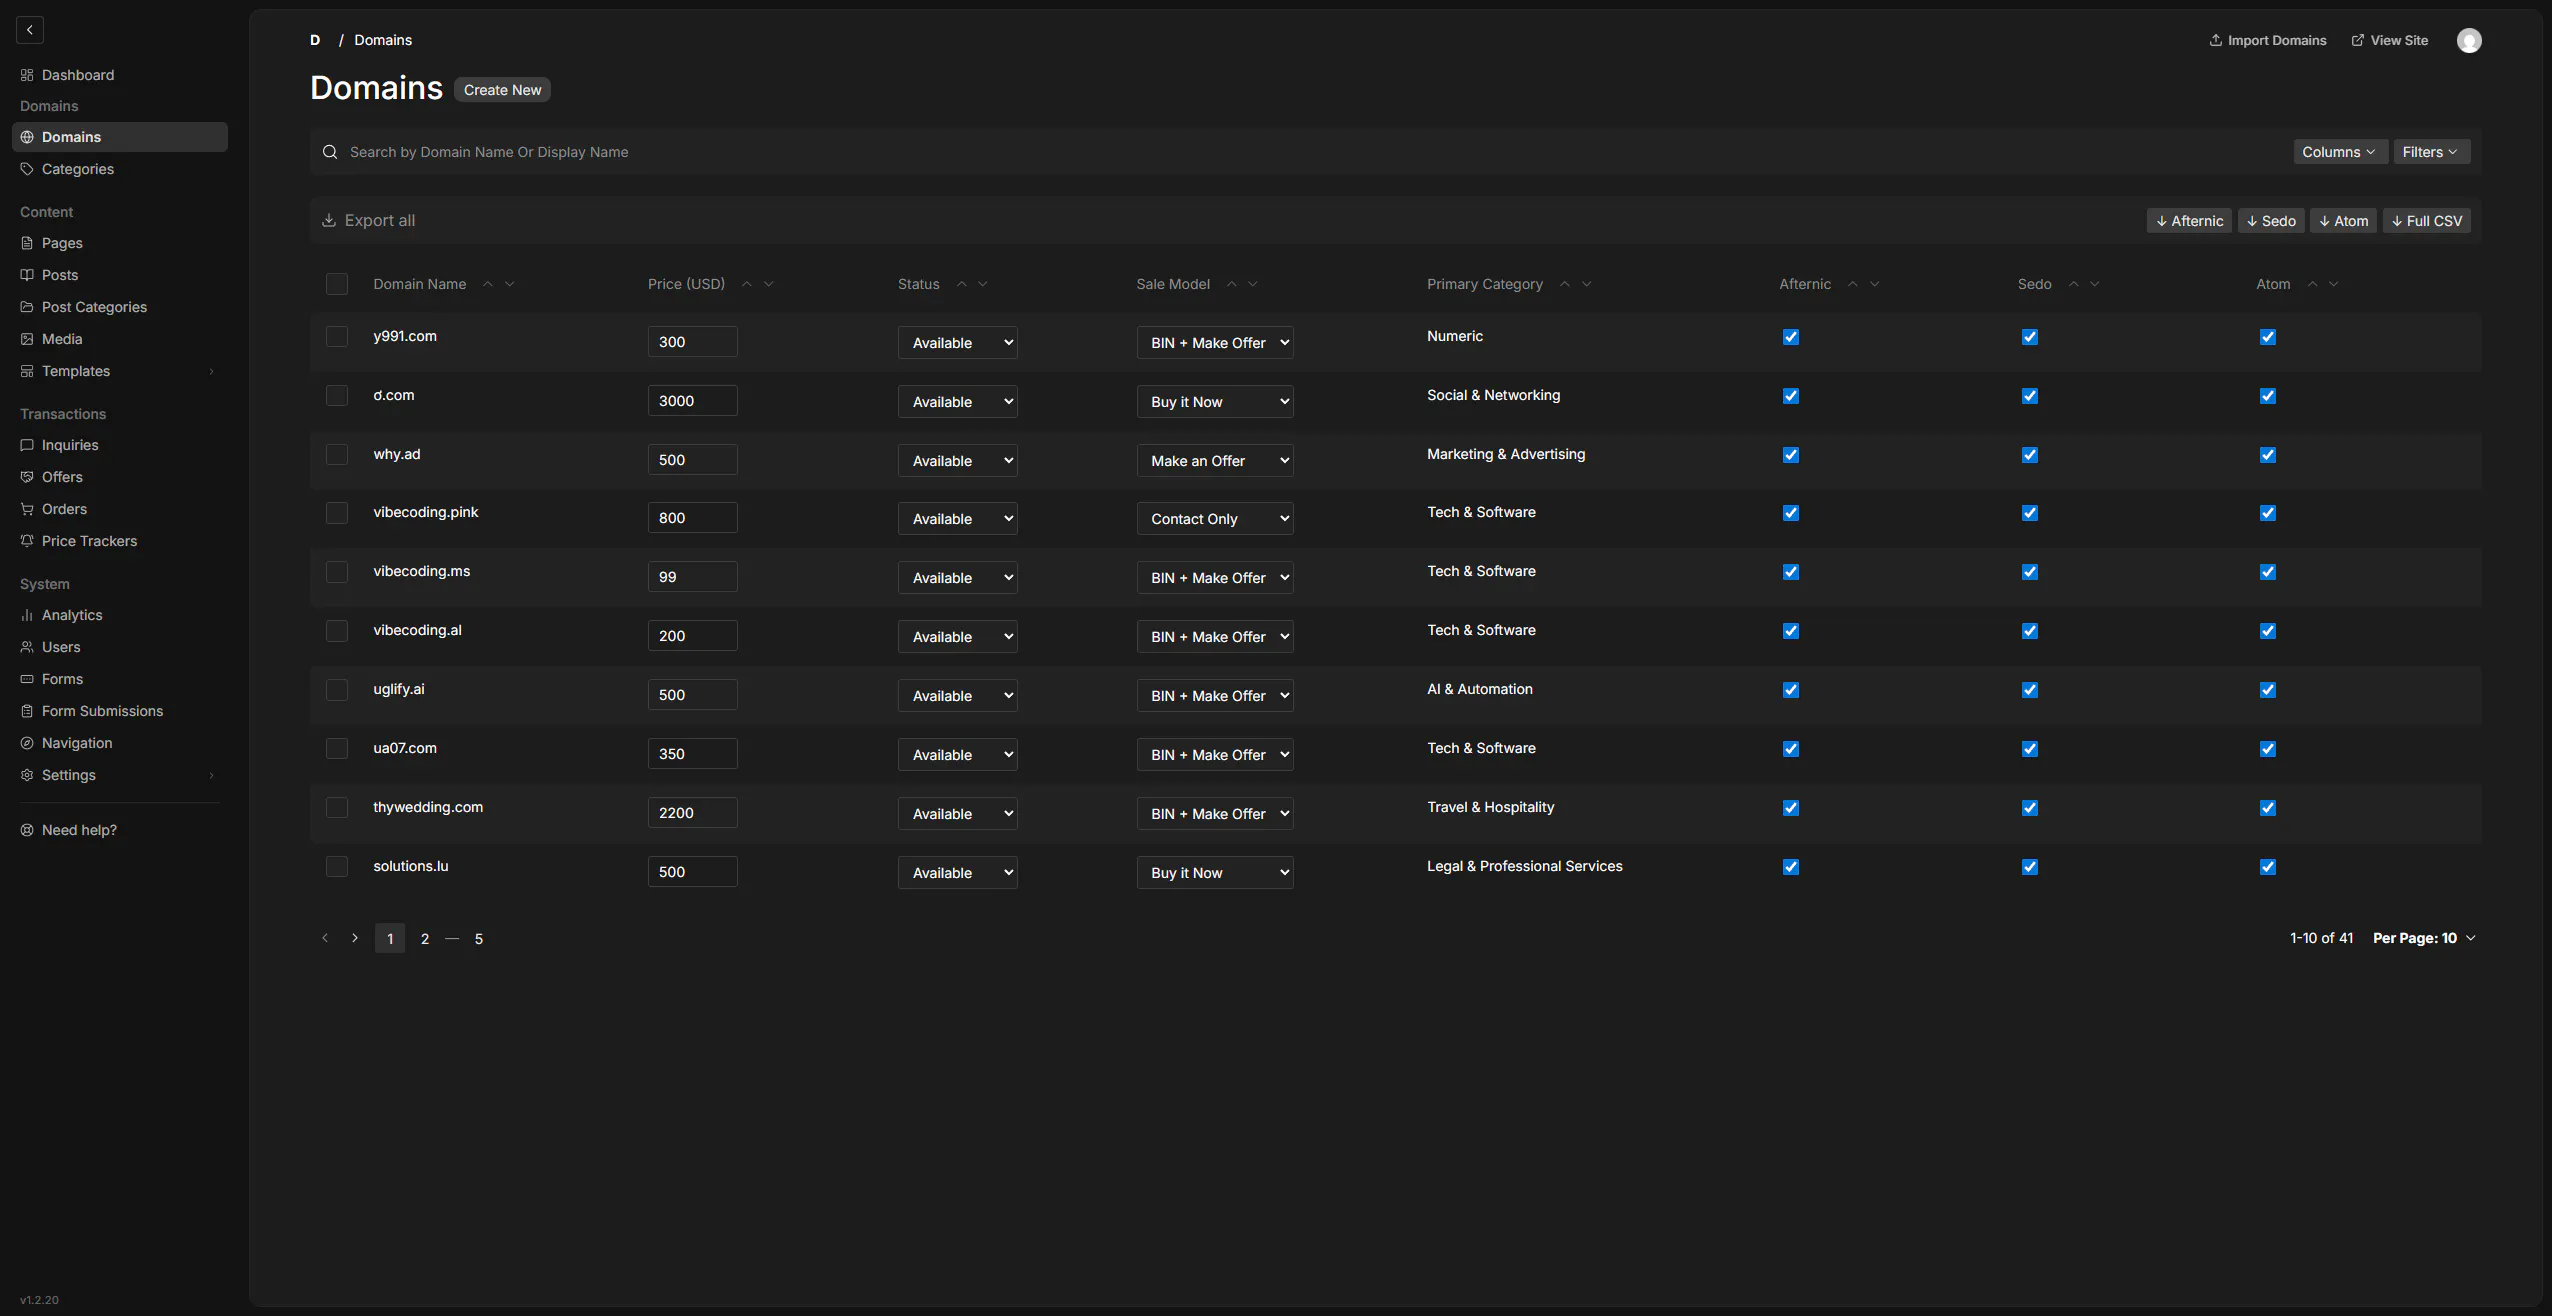Uncheck Sedo for why.ad
This screenshot has height=1316, width=2552.
coord(2030,455)
